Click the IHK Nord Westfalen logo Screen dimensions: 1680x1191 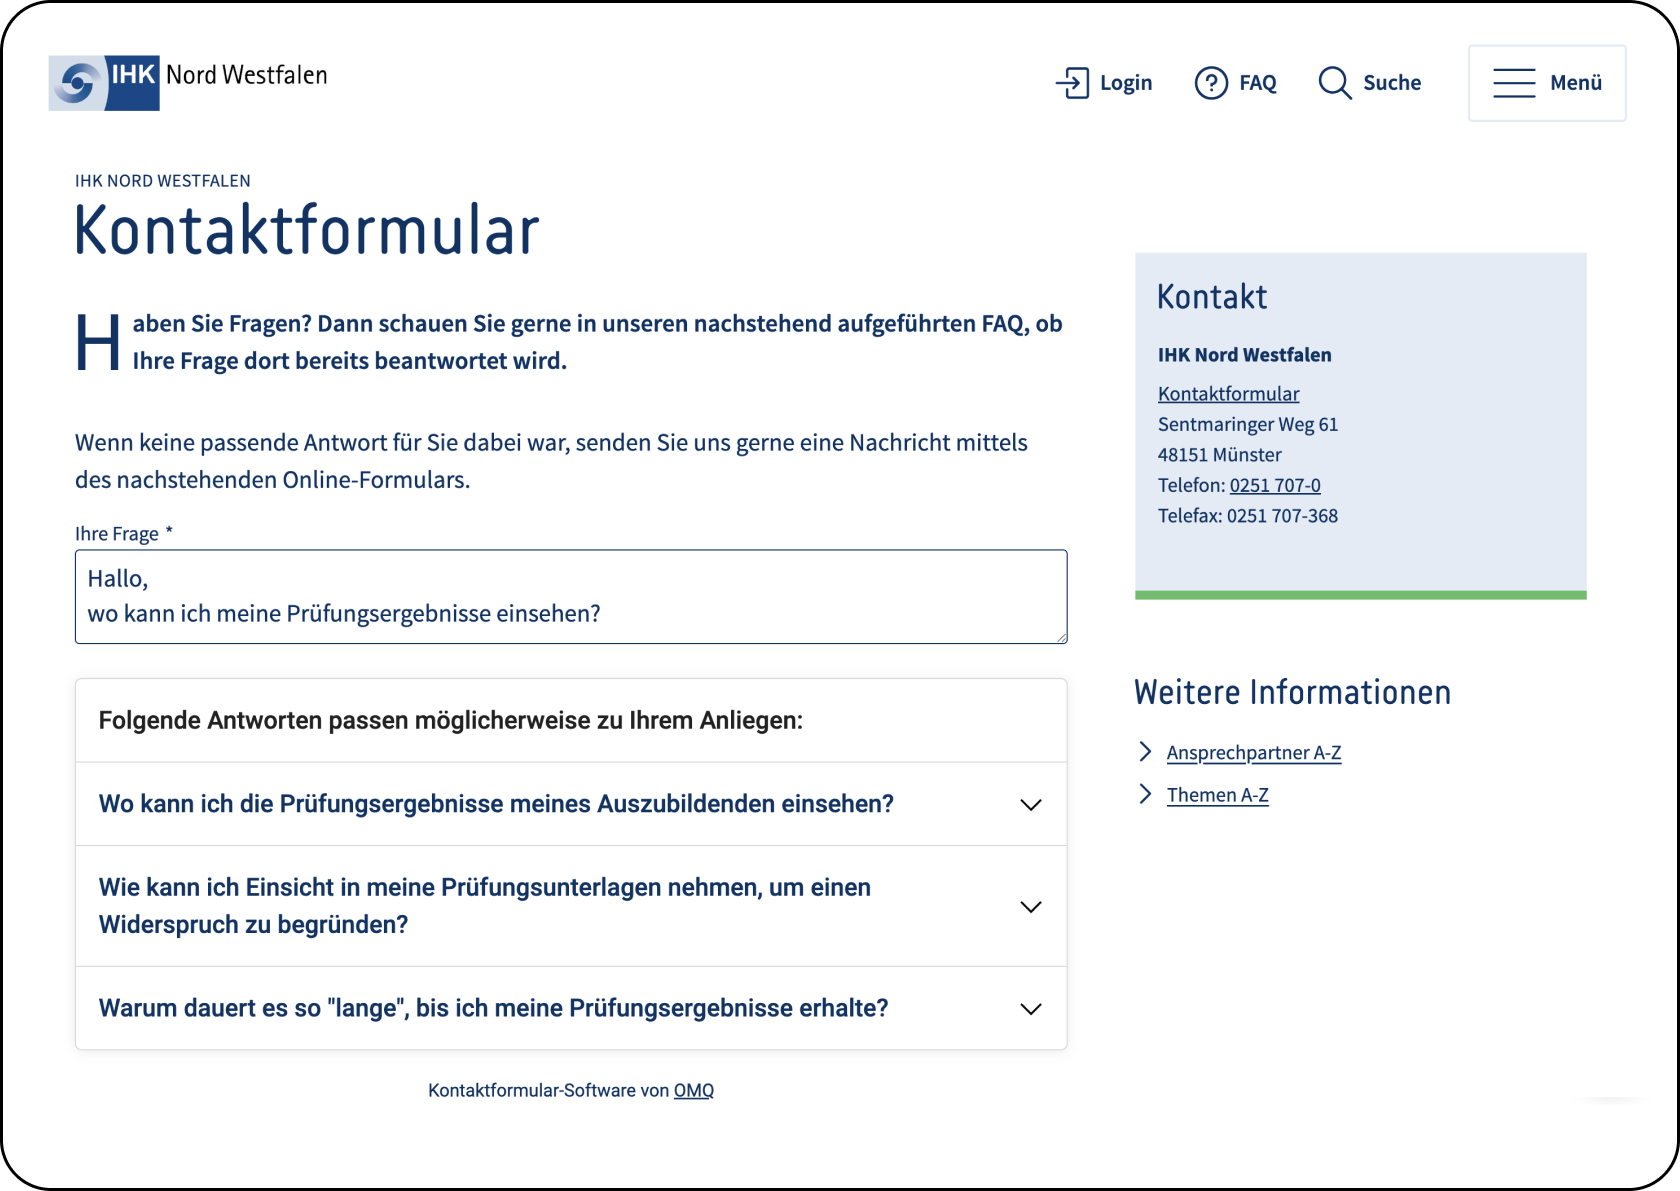pyautogui.click(x=188, y=82)
